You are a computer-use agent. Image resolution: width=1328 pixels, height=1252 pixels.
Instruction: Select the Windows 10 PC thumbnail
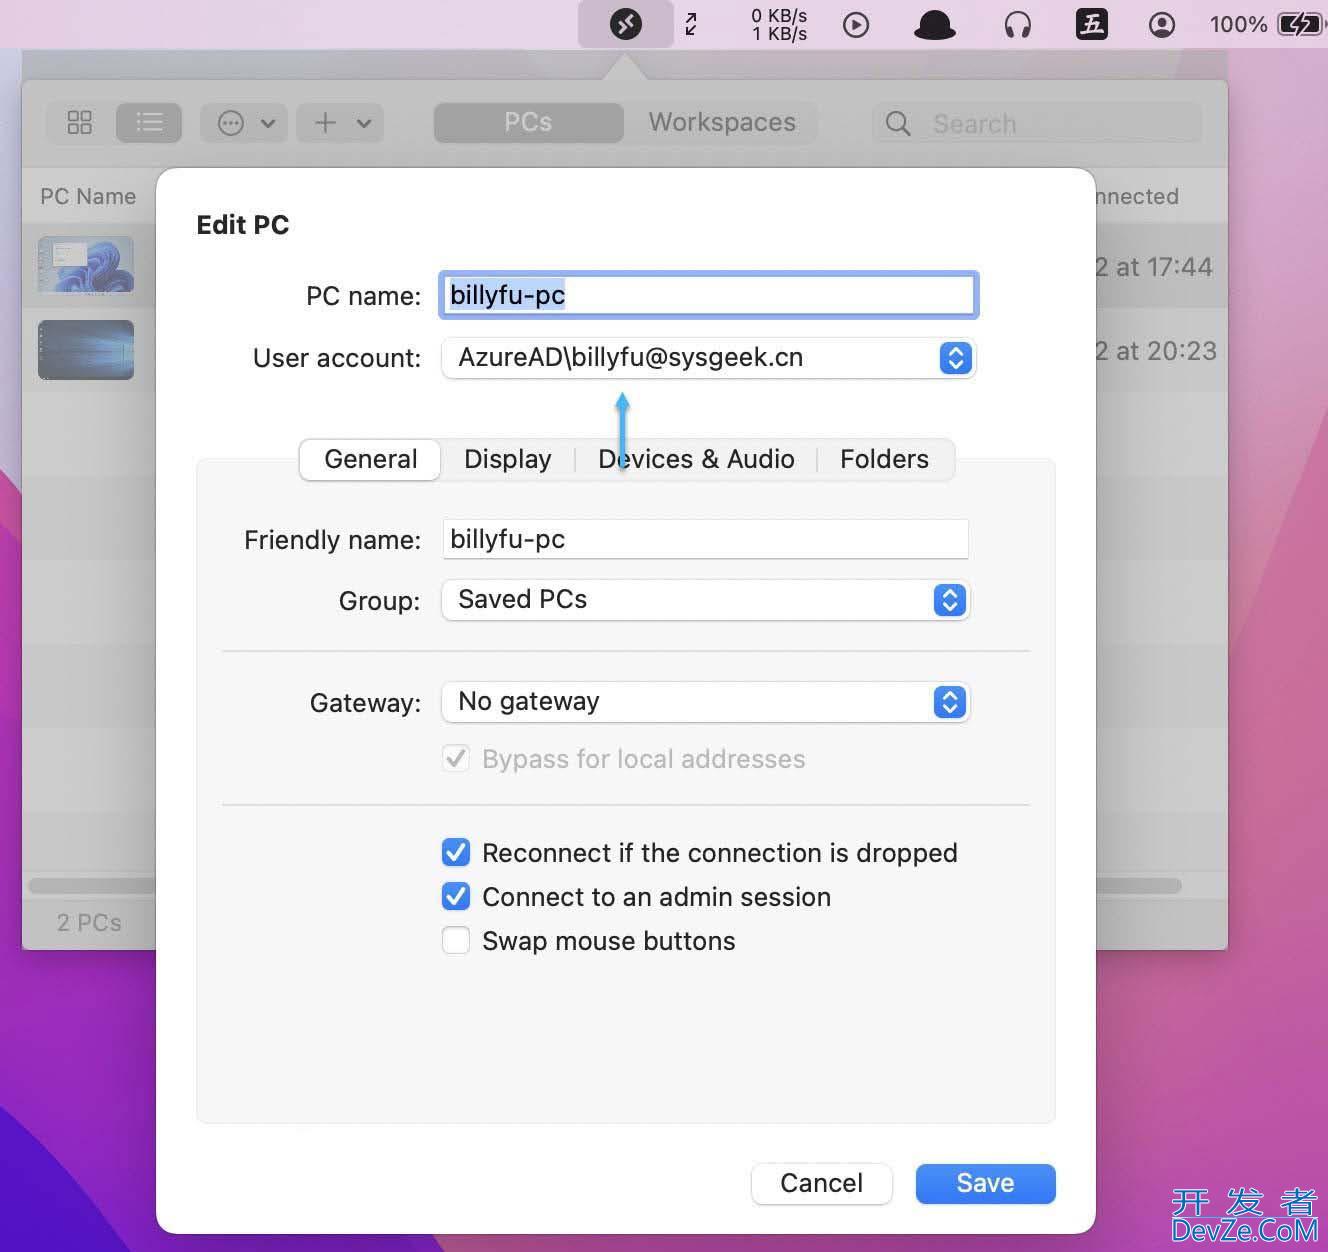pyautogui.click(x=86, y=350)
